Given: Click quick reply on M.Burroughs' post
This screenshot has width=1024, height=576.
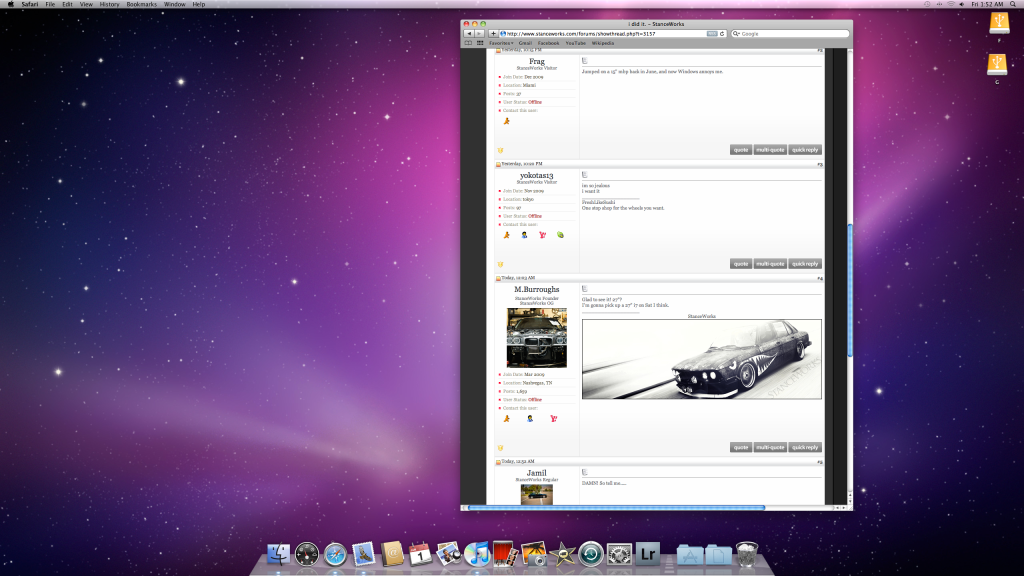Looking at the screenshot, I should pyautogui.click(x=805, y=447).
